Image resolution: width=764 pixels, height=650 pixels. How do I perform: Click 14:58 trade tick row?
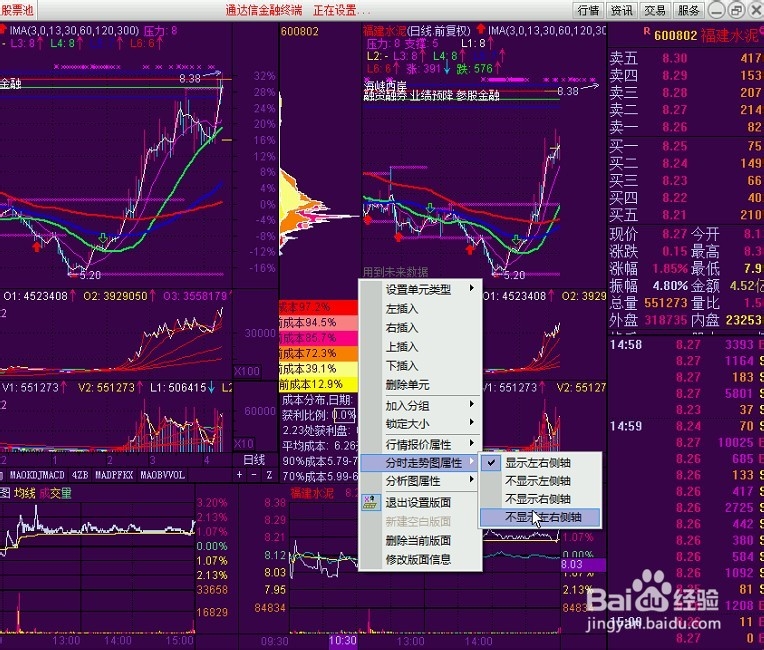686,345
